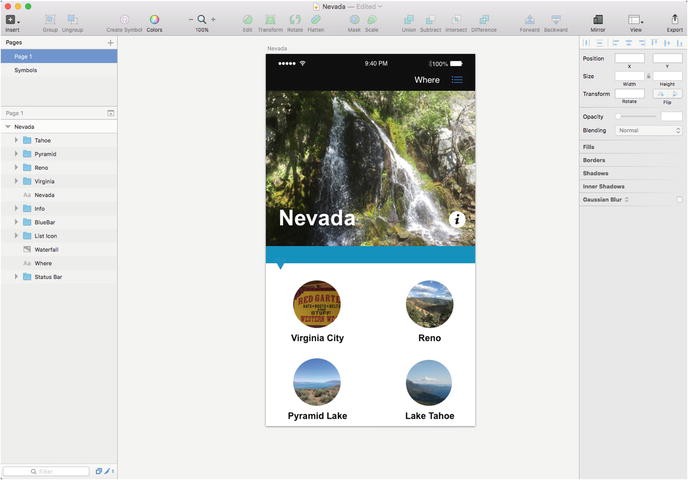Image resolution: width=688 pixels, height=480 pixels.
Task: Expand the Status Bar layer group
Action: [x=16, y=276]
